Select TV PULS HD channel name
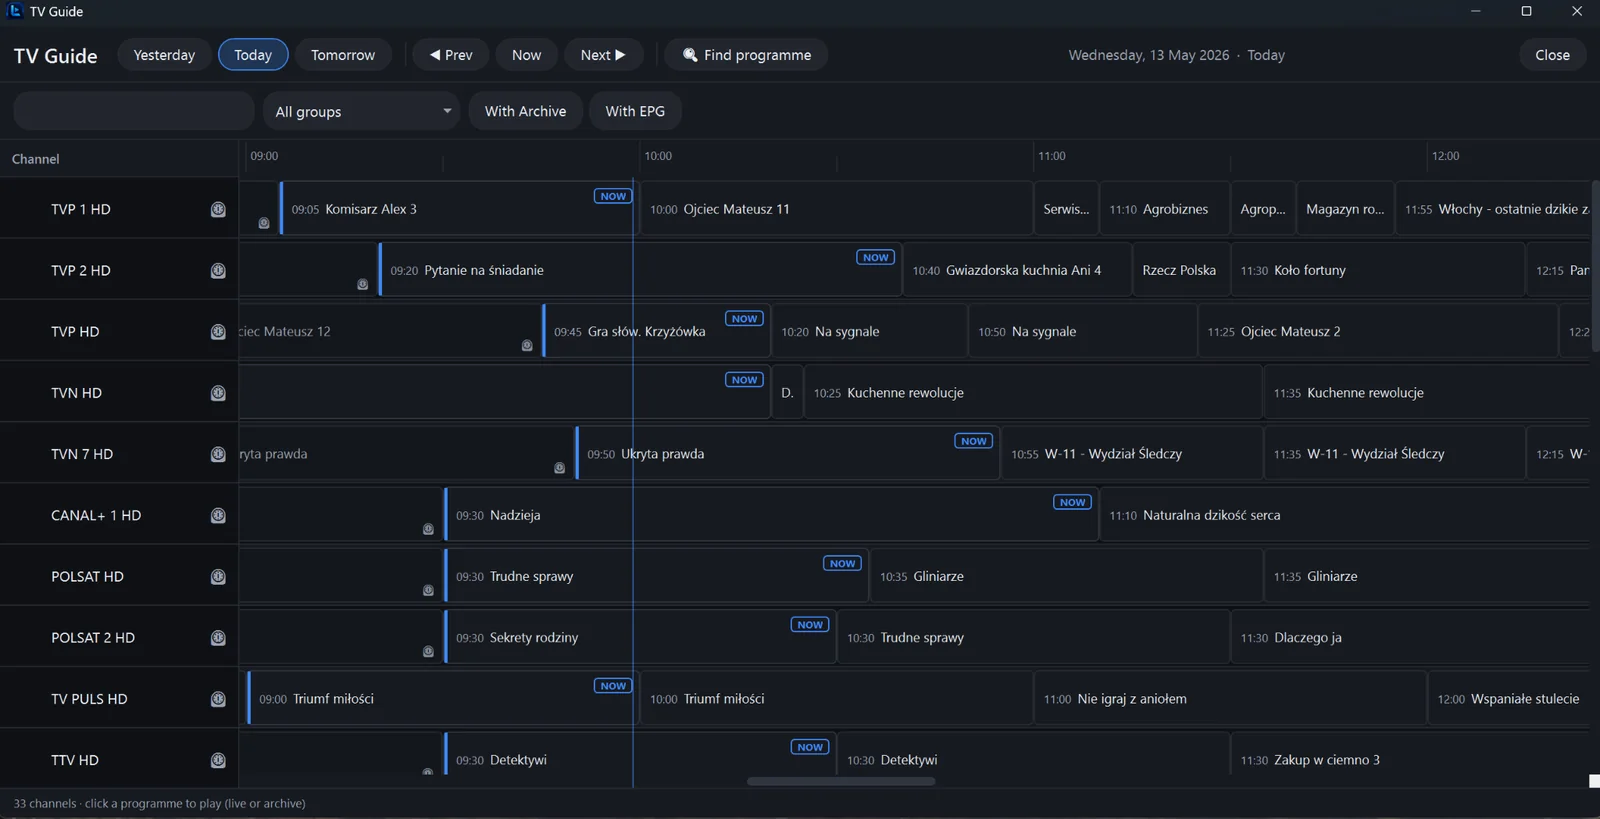 coord(89,699)
